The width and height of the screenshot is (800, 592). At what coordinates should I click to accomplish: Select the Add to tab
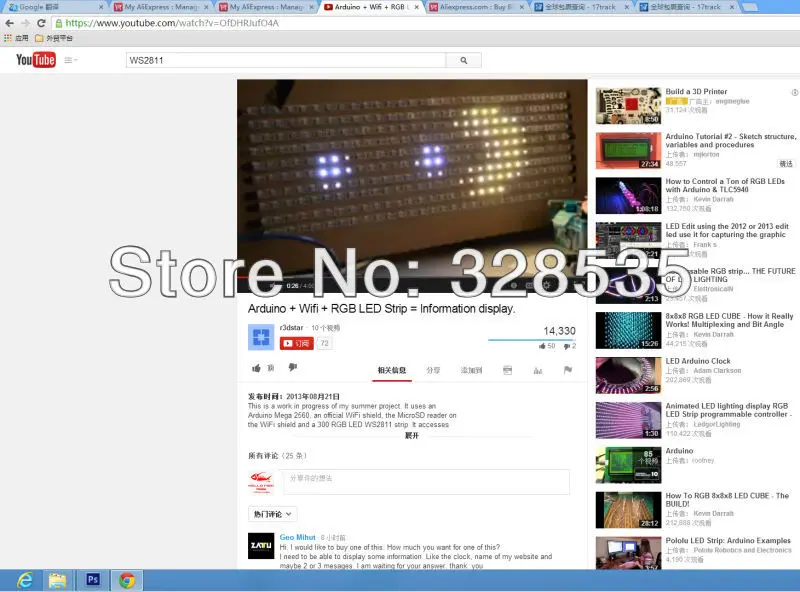click(x=471, y=371)
